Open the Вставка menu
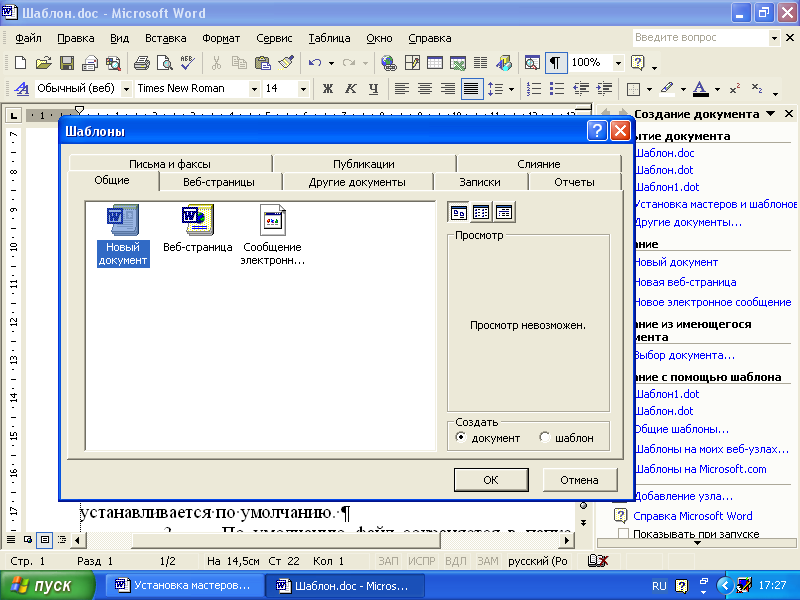Image resolution: width=800 pixels, height=600 pixels. [x=165, y=38]
